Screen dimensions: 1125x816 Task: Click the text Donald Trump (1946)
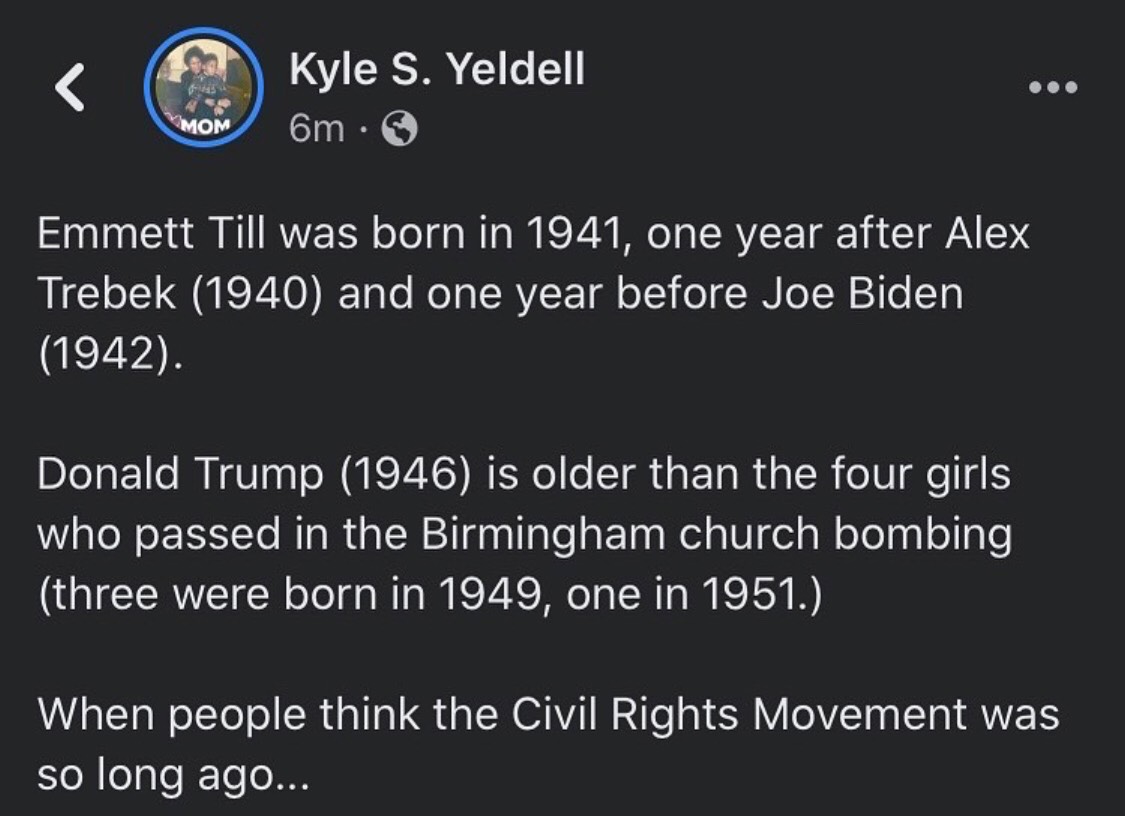pos(254,475)
